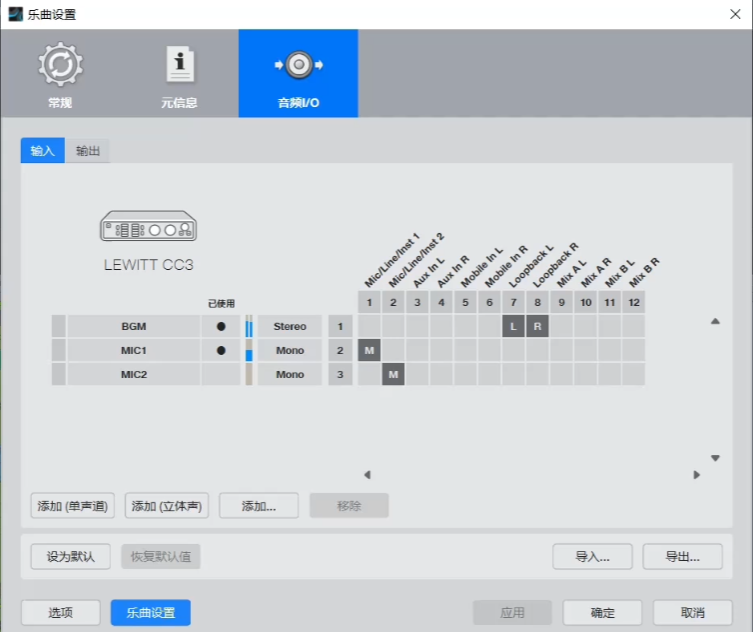Toggle BGM left channel L on Loopback L
This screenshot has width=753, height=632.
513,327
